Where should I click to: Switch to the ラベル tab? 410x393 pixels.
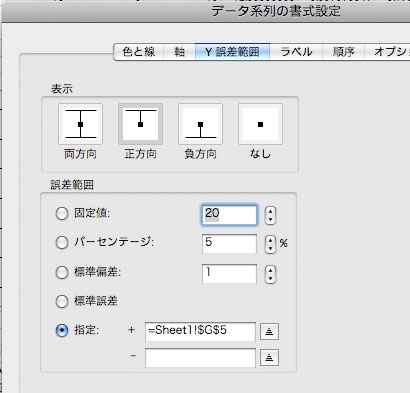[296, 52]
